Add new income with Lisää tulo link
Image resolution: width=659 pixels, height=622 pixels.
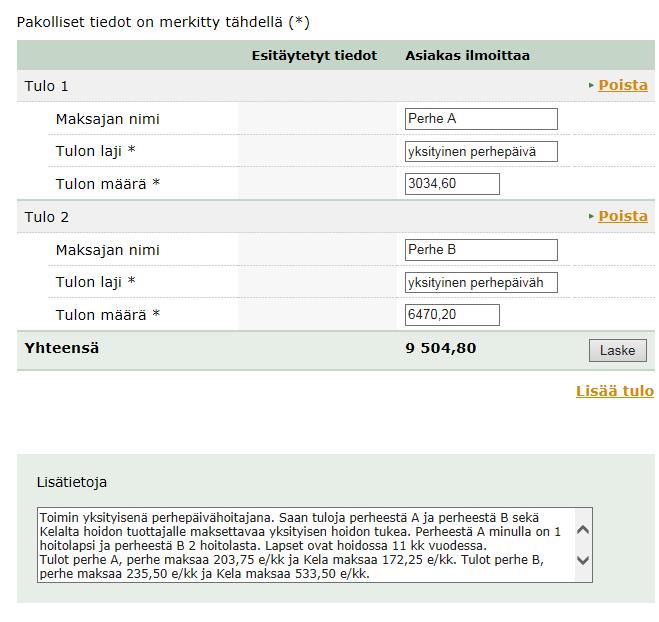pyautogui.click(x=615, y=391)
